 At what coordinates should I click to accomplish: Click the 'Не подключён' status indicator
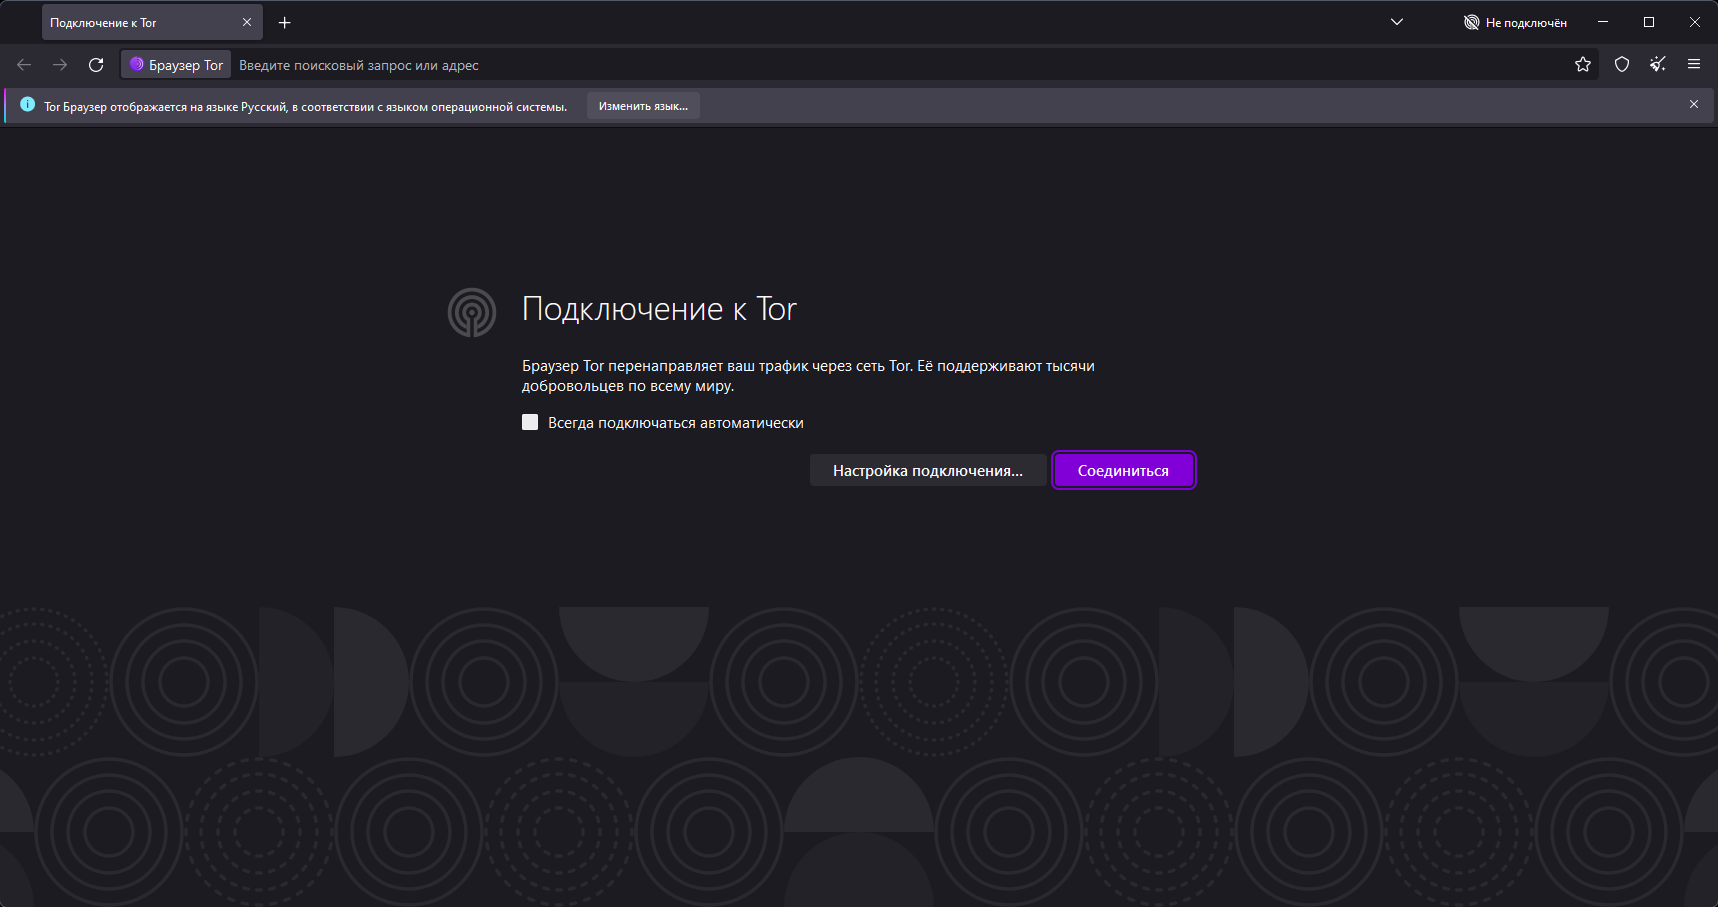point(1515,22)
